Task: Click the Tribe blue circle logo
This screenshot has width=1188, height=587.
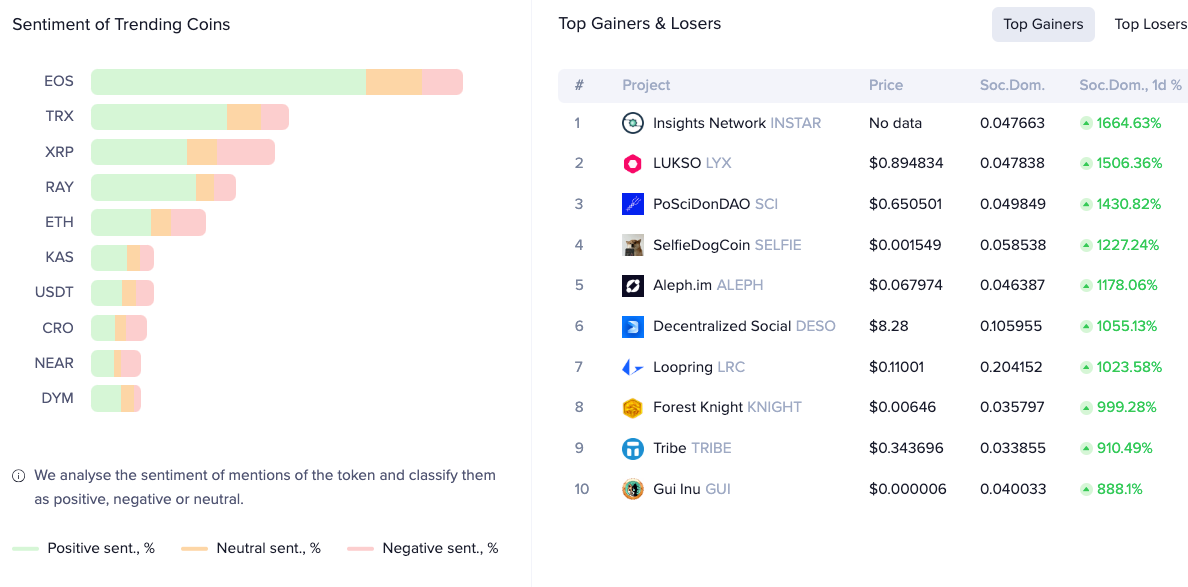Action: point(633,448)
